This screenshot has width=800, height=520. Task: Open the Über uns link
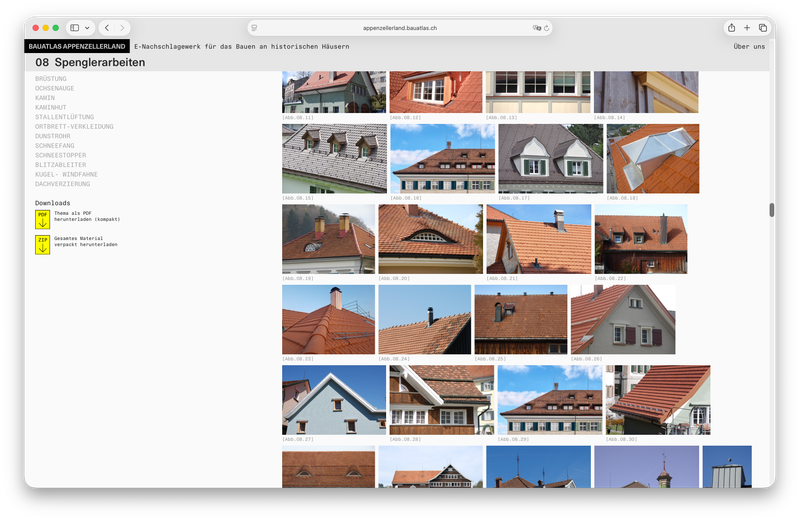(749, 46)
